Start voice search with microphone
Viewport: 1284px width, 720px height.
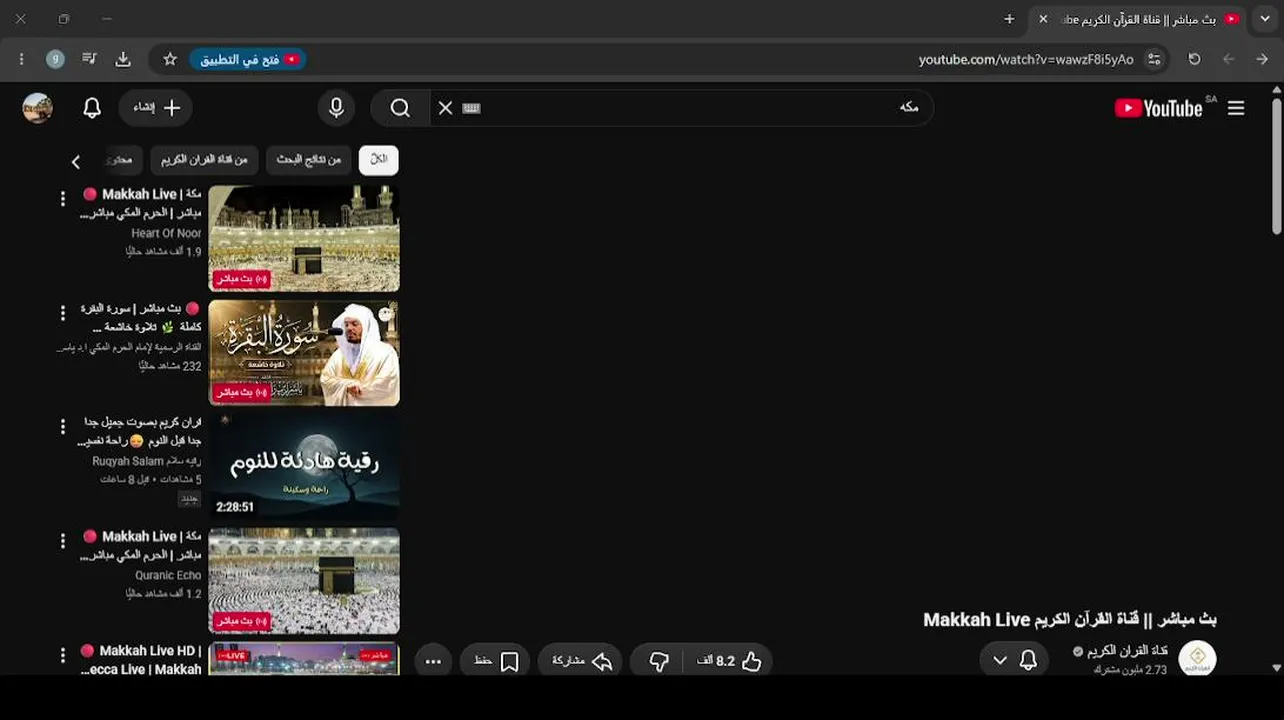click(x=336, y=108)
